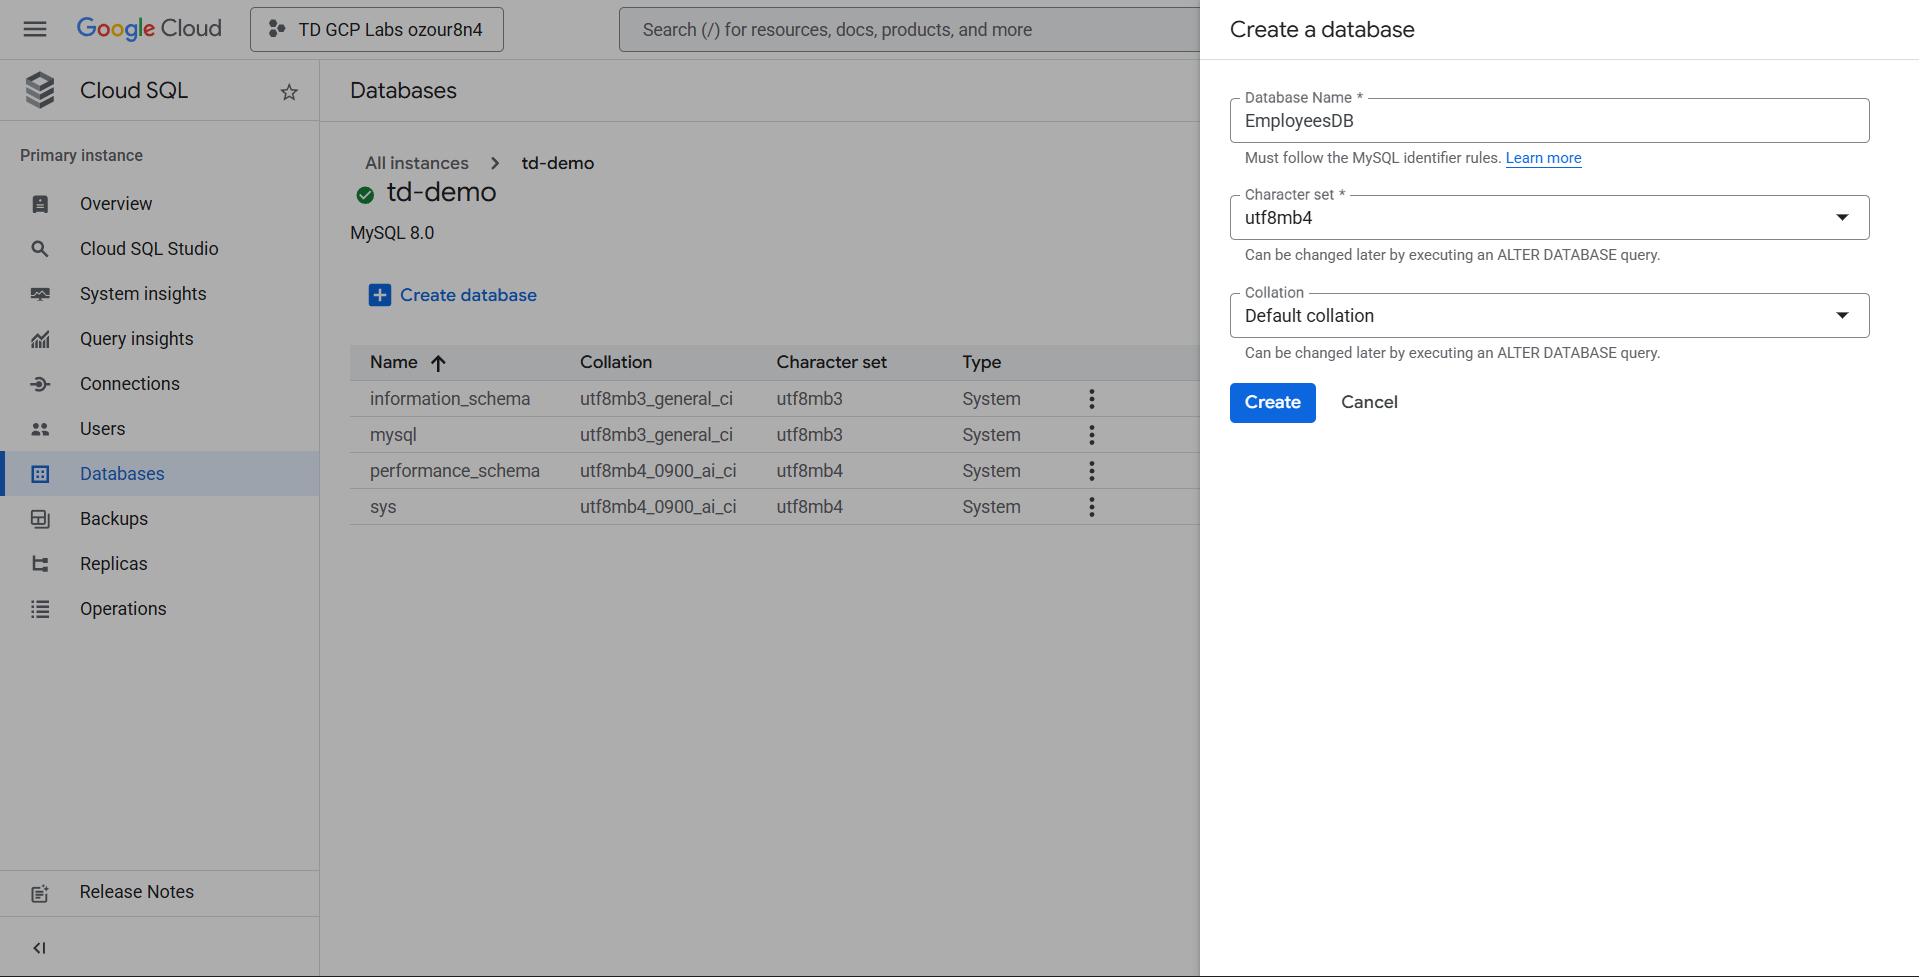
Task: Click the Query insights chart icon
Action: click(40, 339)
